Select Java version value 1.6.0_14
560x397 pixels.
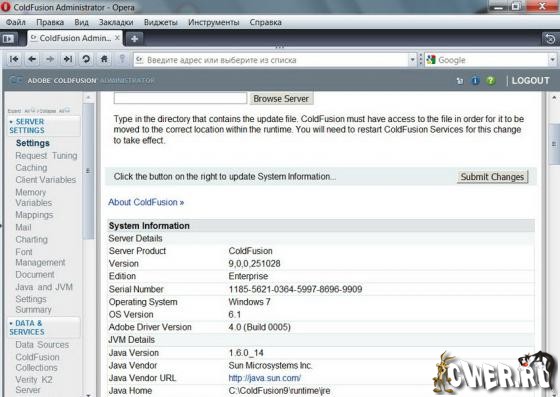[246, 353]
